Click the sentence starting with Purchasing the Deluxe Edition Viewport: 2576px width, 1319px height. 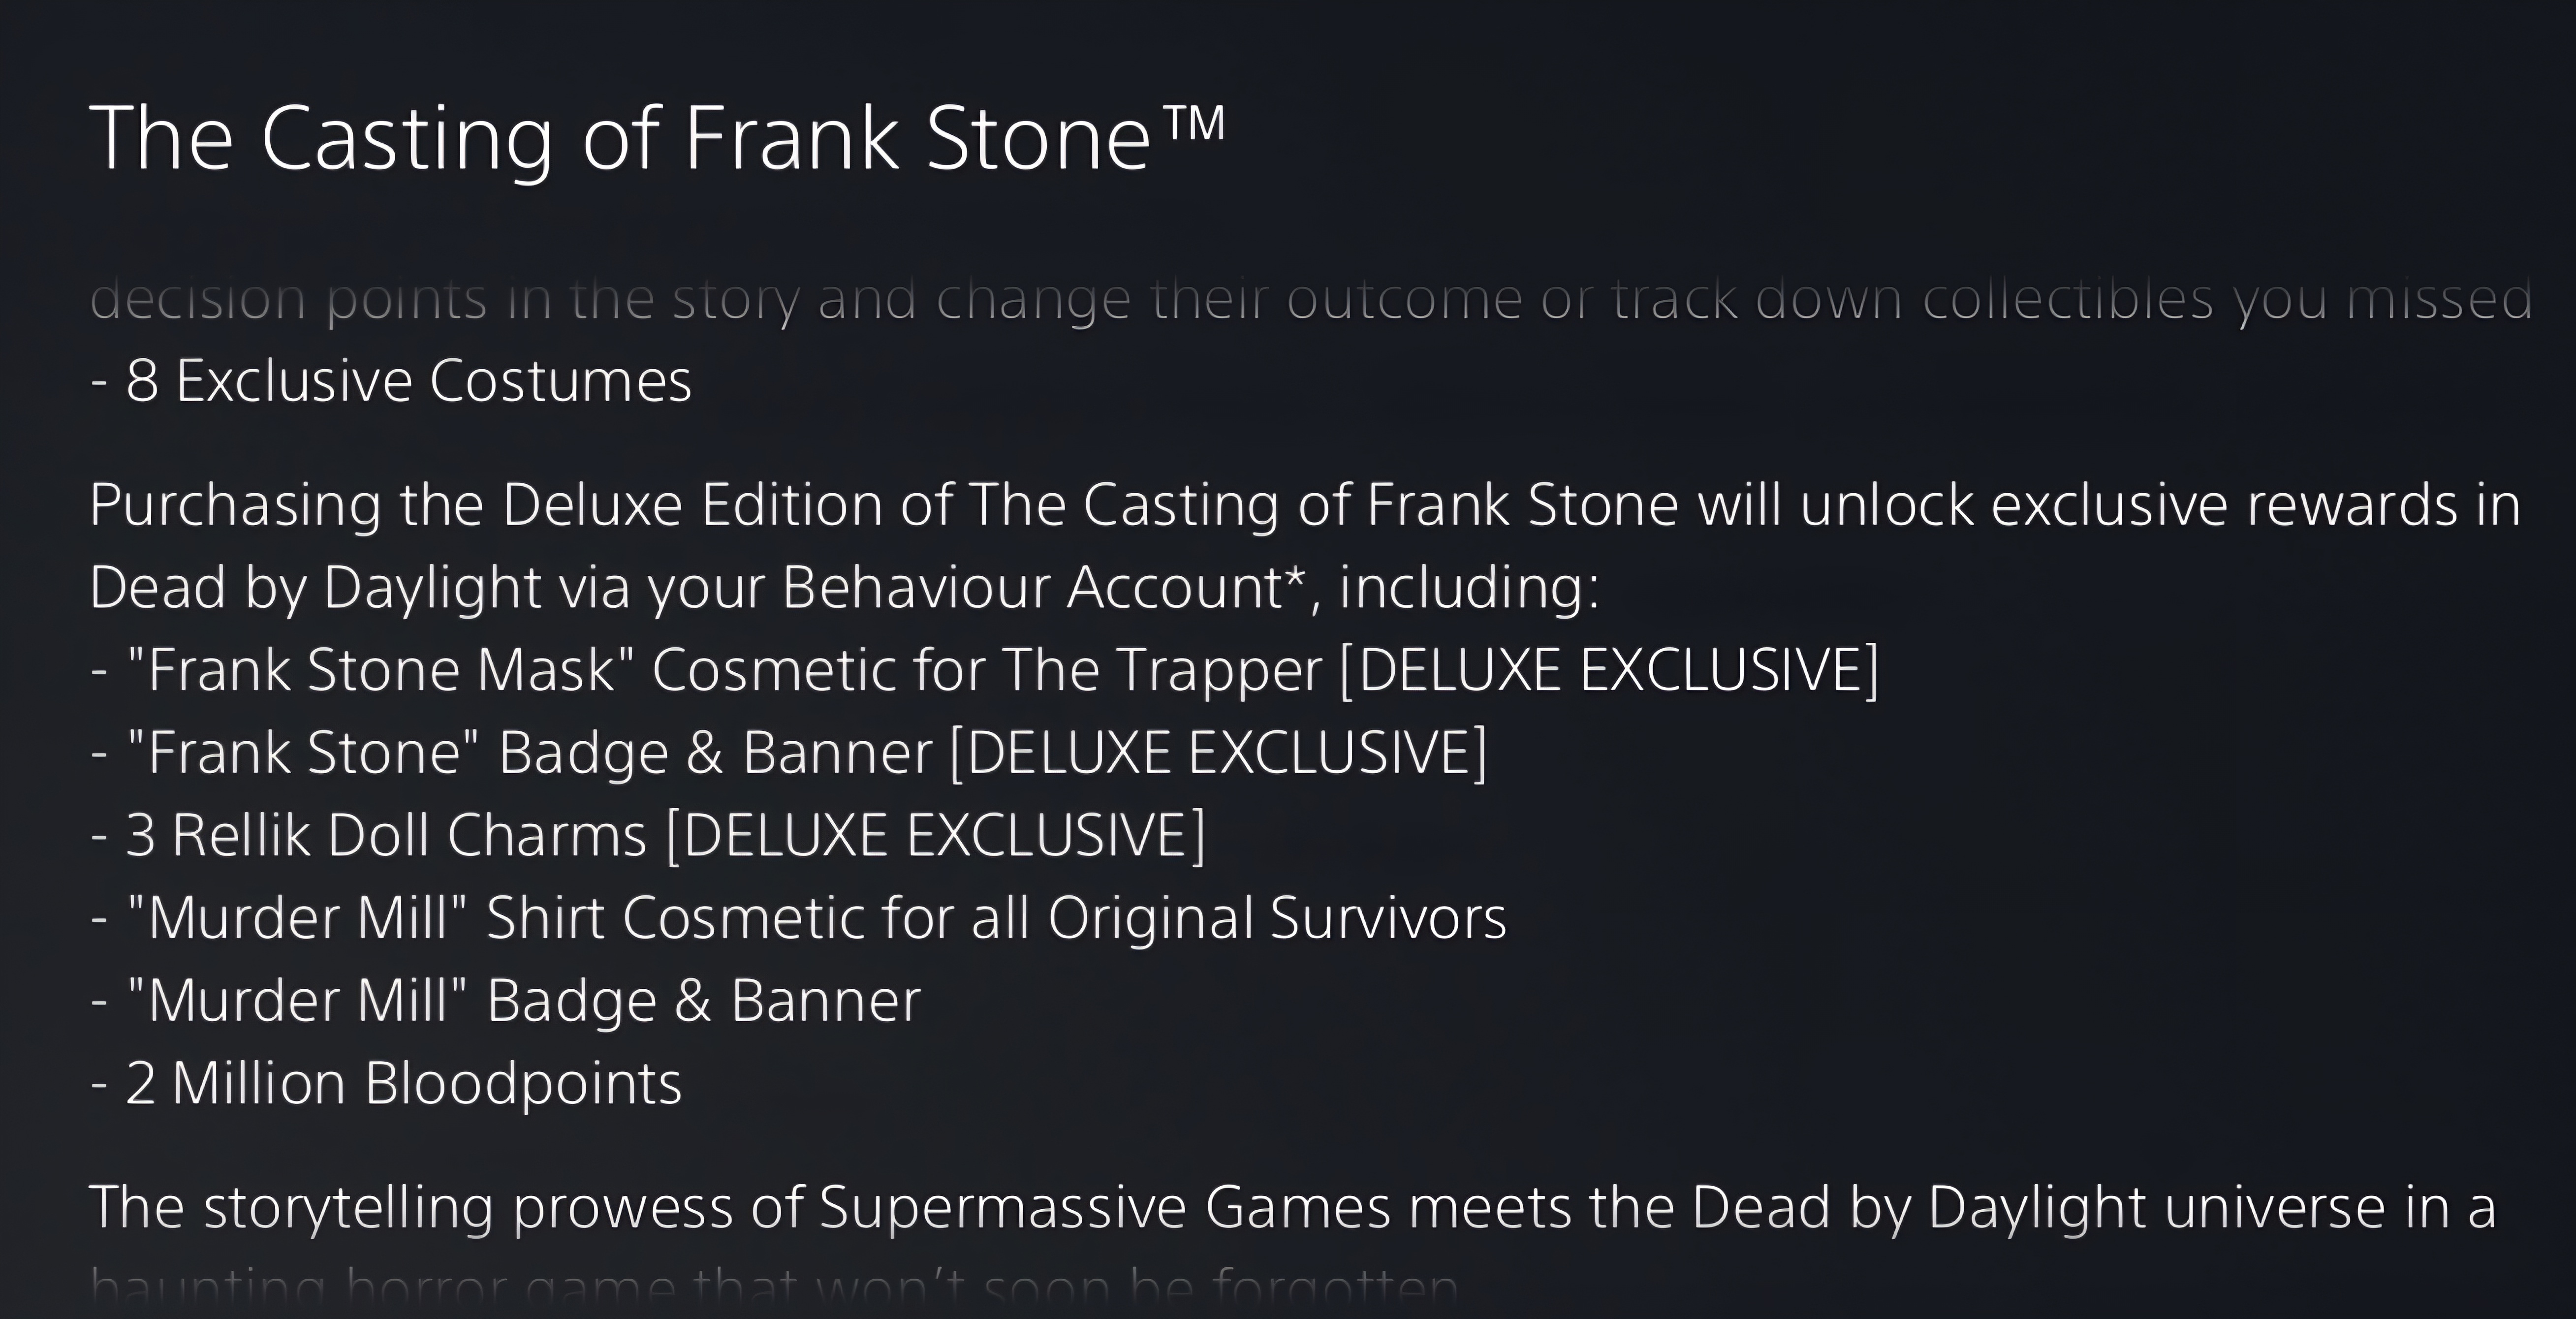[x=1304, y=505]
